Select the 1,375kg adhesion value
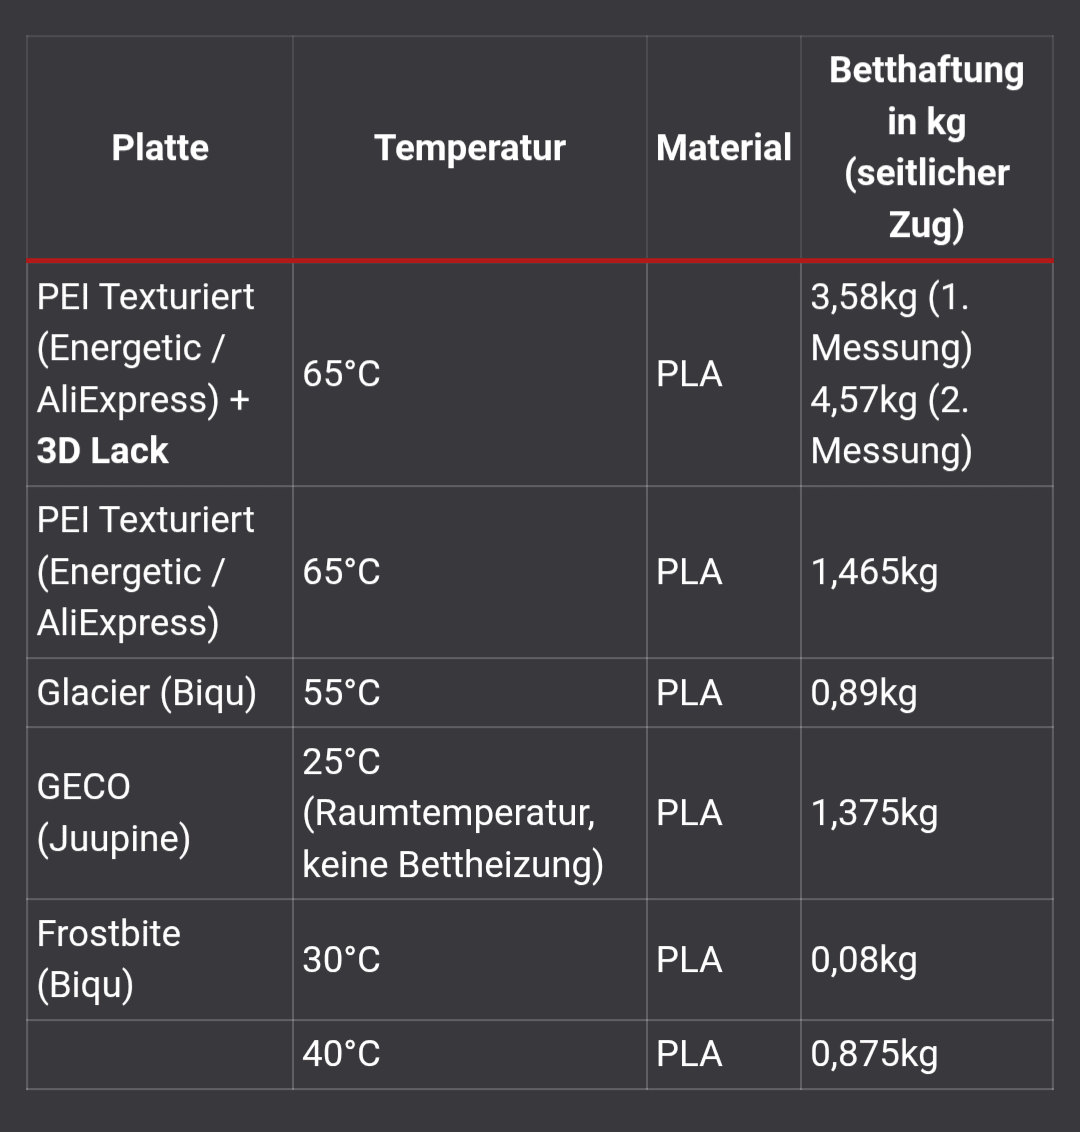The image size is (1080, 1132). point(874,813)
